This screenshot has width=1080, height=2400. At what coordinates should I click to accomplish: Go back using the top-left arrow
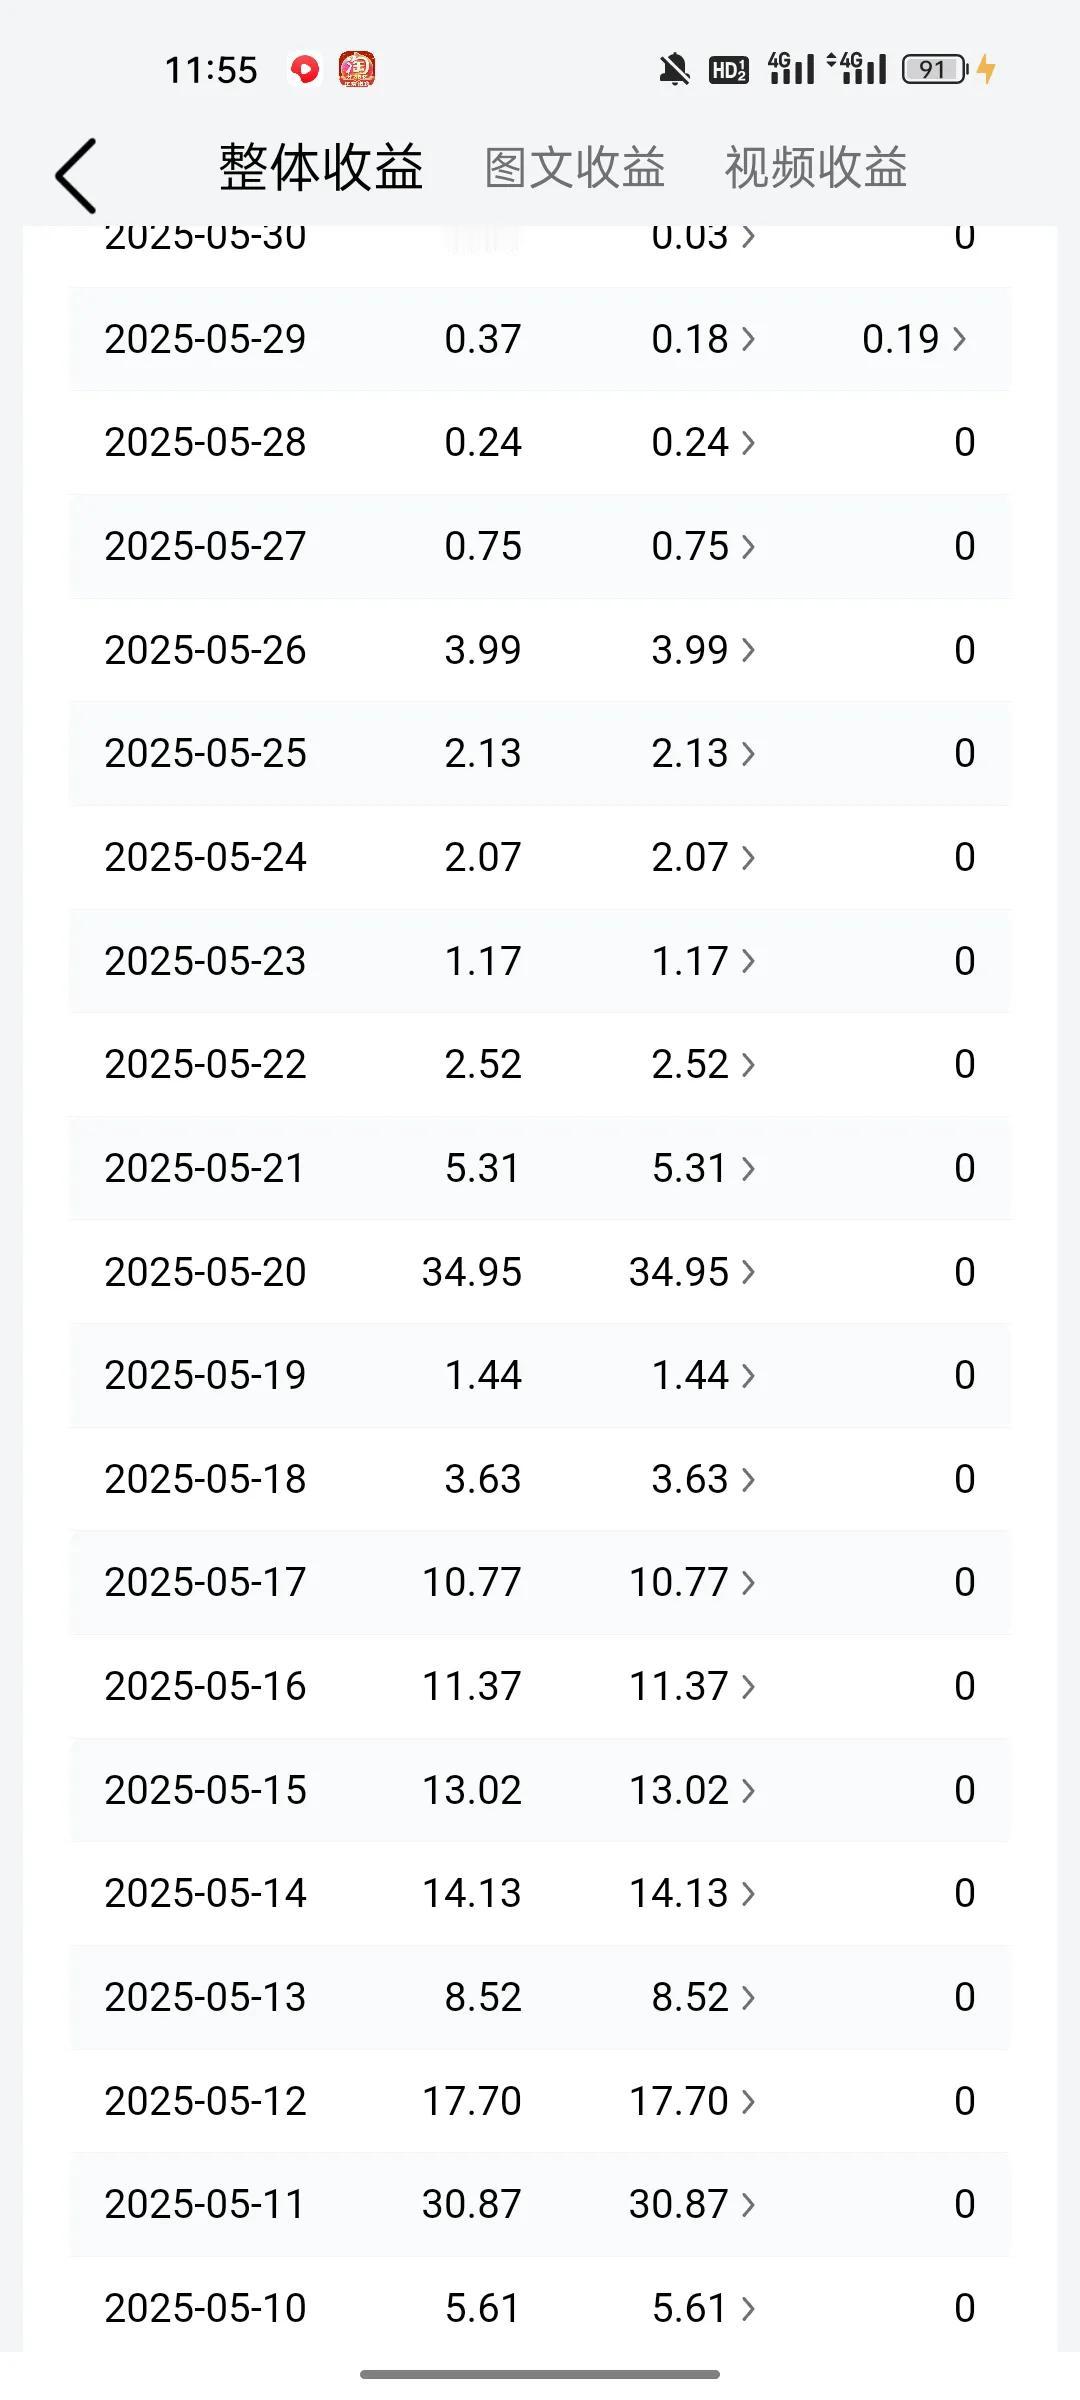pyautogui.click(x=76, y=176)
